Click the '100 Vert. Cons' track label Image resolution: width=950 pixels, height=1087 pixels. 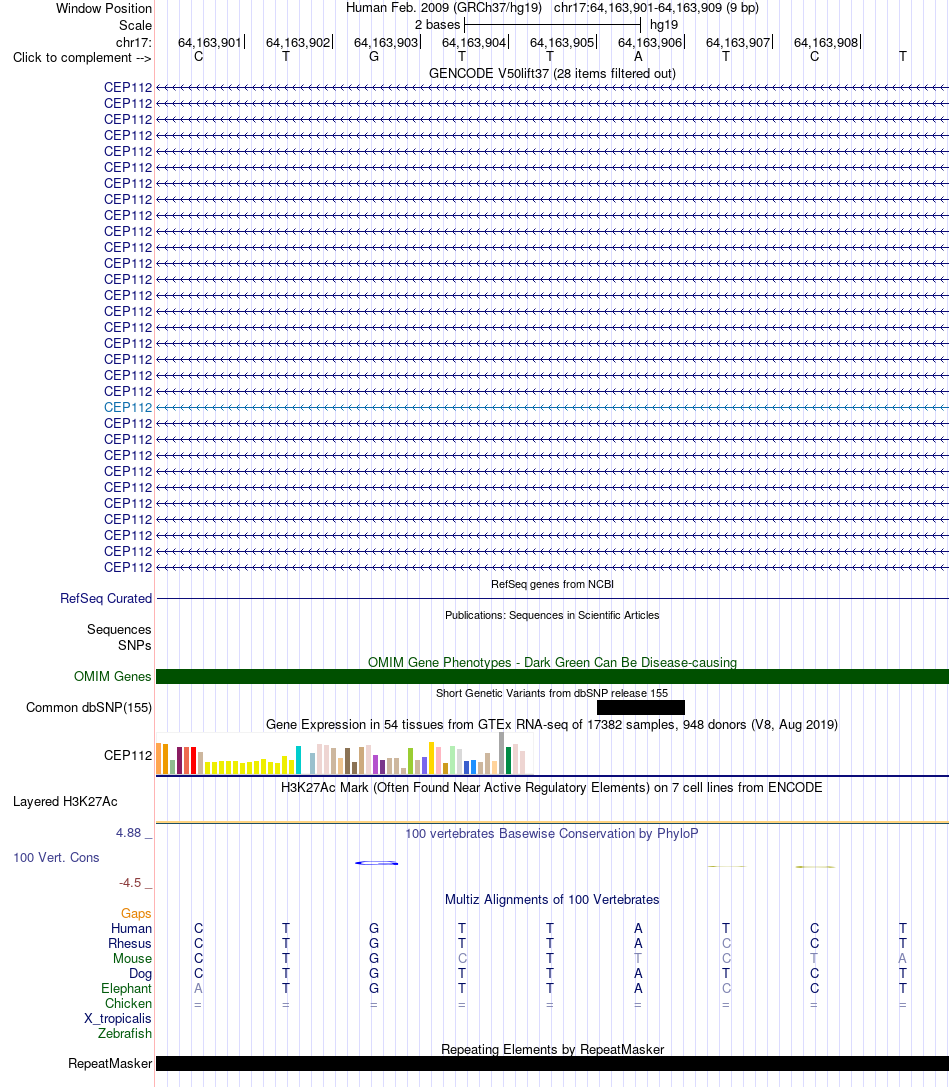(x=56, y=858)
